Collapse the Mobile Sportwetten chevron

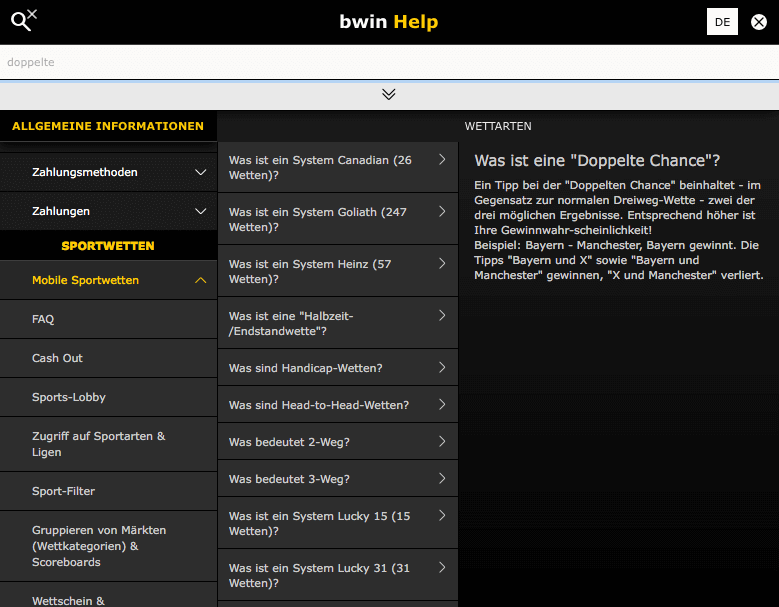pos(200,280)
